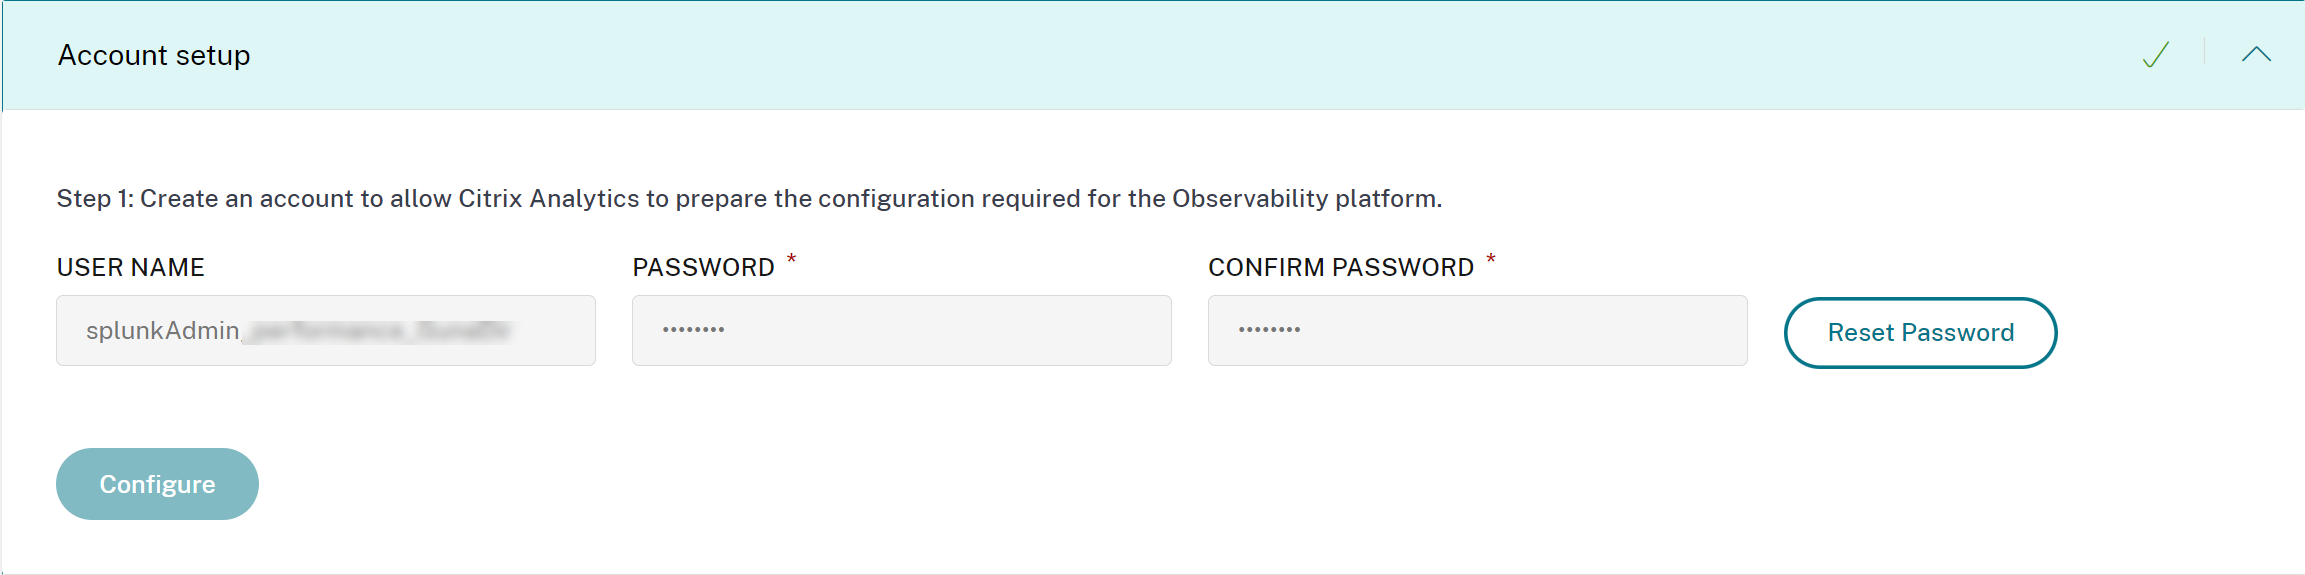Image resolution: width=2305 pixels, height=575 pixels.
Task: Click the PASSWORD field label
Action: pyautogui.click(x=703, y=268)
